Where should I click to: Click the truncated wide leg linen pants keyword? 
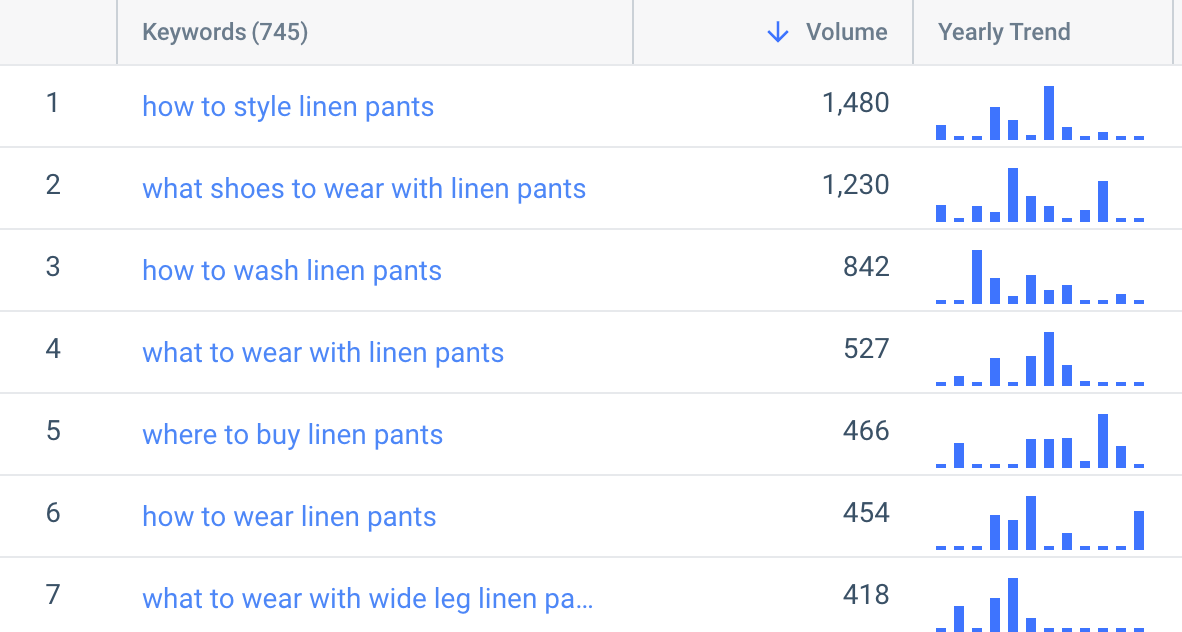367,598
